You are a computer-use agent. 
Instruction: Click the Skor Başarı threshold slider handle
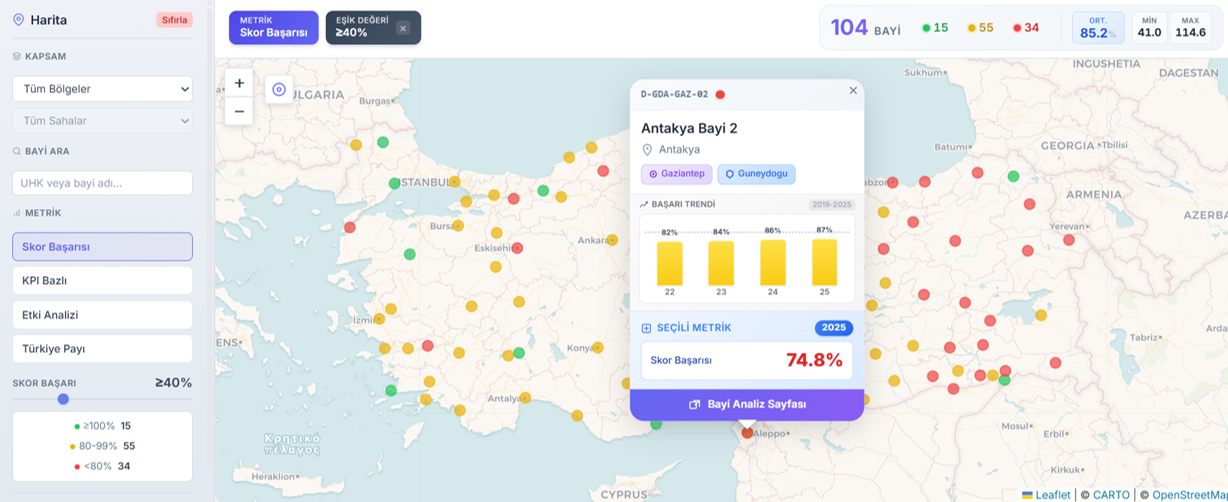(63, 399)
